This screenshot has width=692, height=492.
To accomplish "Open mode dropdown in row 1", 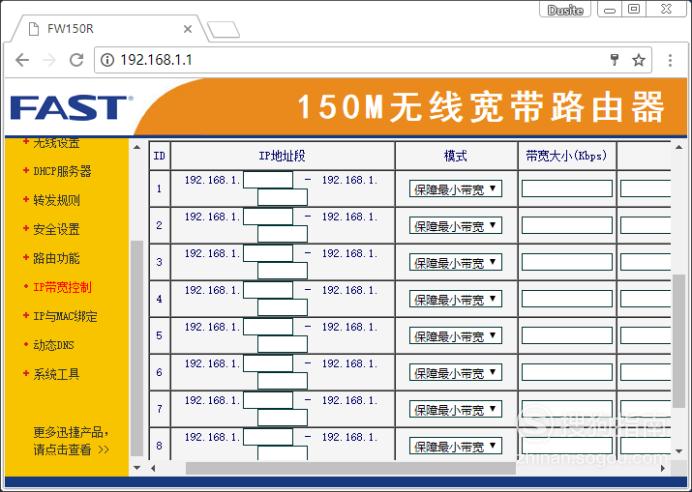I will pyautogui.click(x=455, y=189).
